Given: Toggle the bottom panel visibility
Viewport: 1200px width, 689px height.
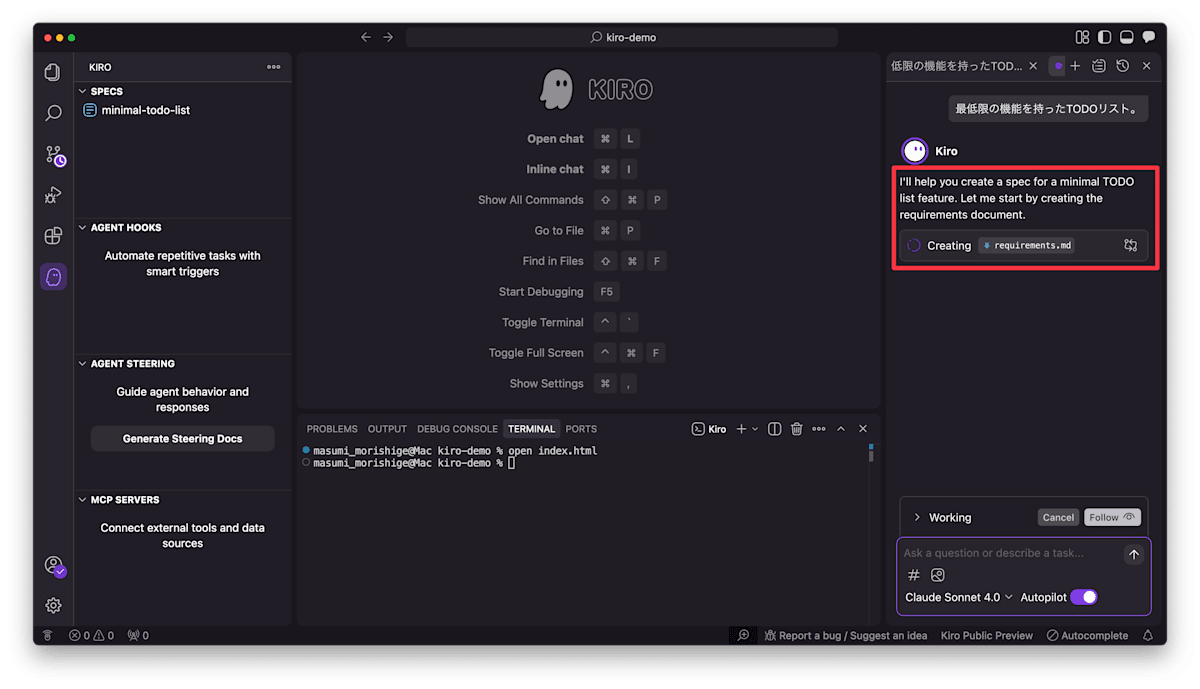Looking at the screenshot, I should point(1126,37).
